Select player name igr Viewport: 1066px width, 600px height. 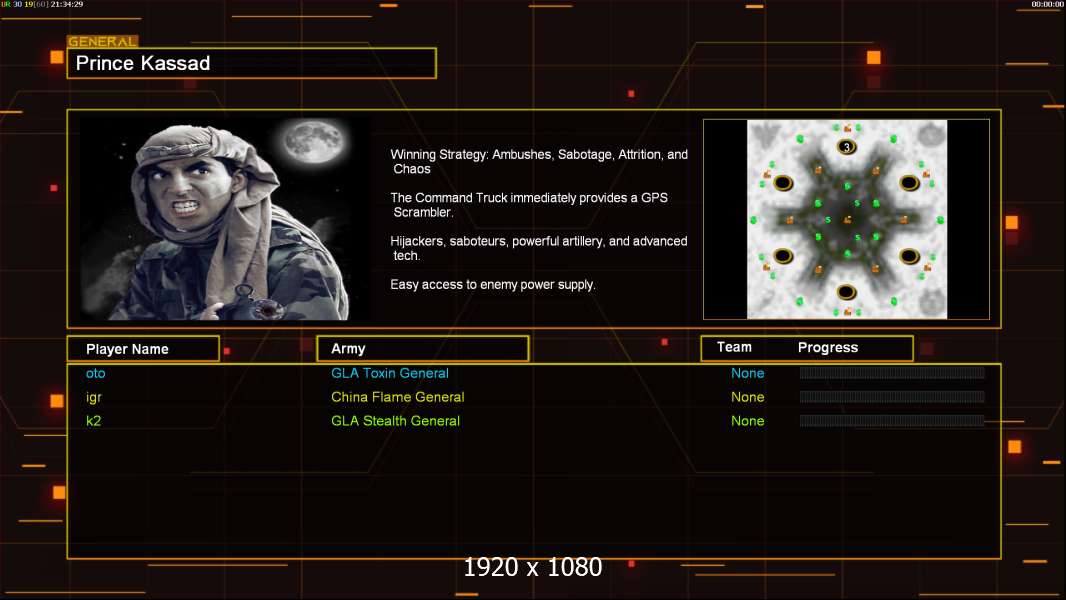tap(94, 398)
